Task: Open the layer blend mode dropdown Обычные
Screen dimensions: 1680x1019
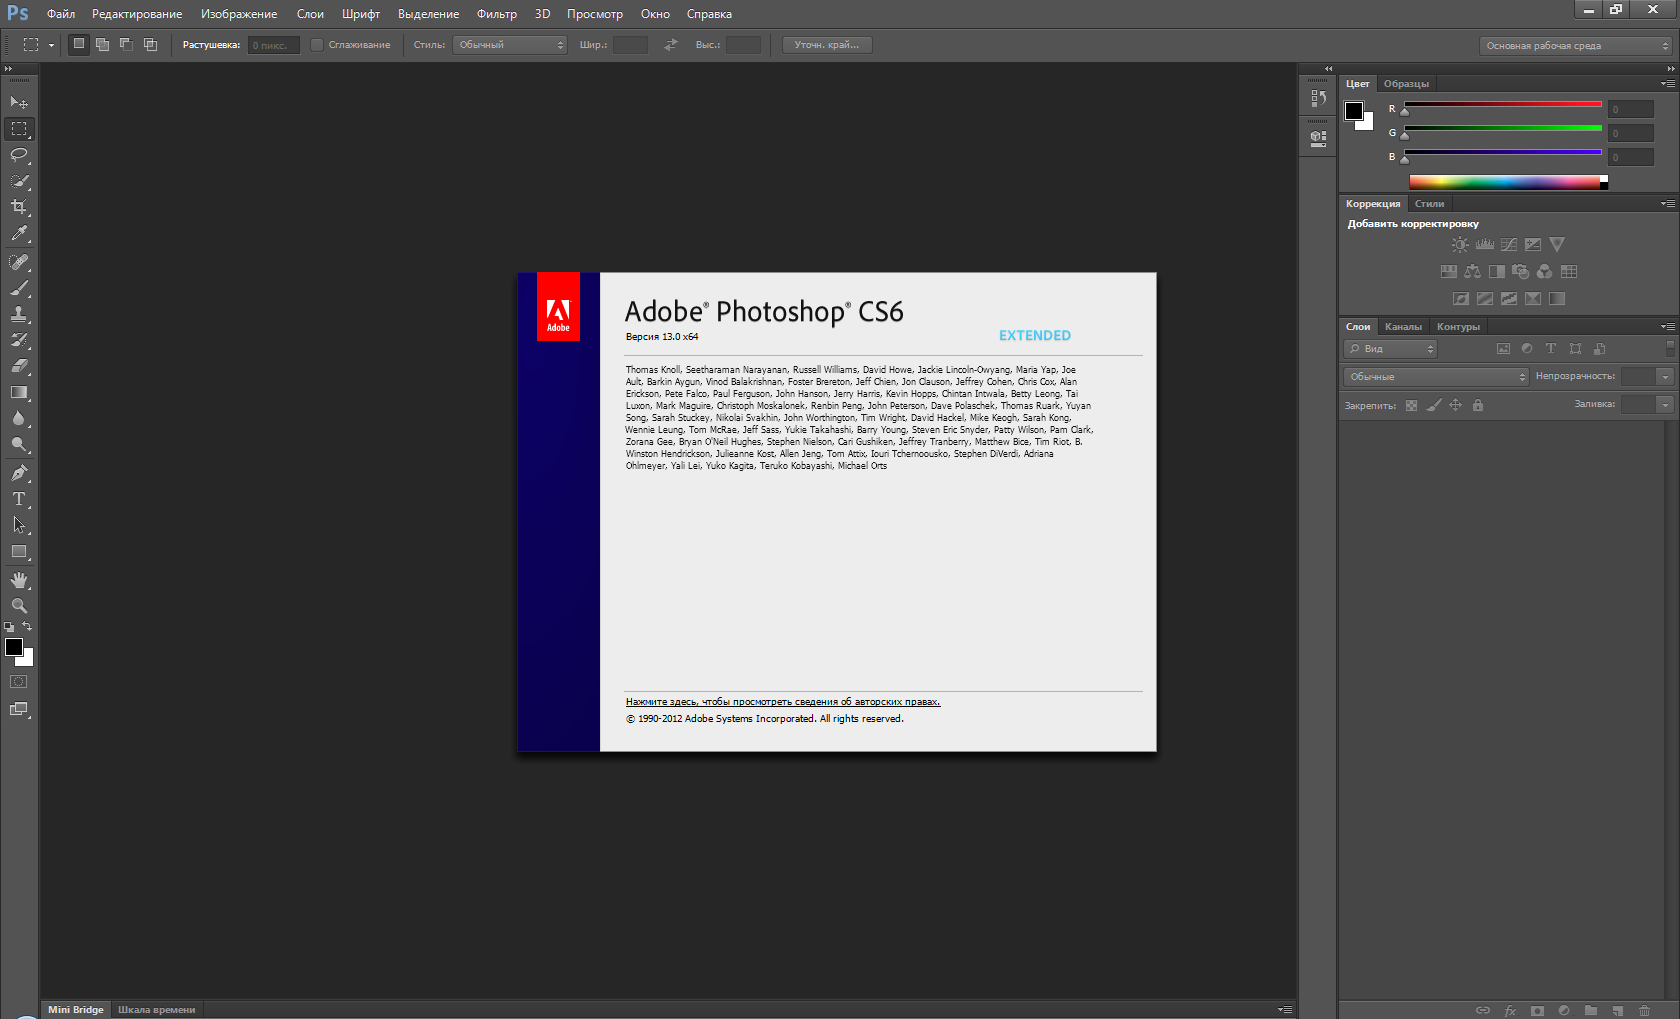Action: click(x=1436, y=377)
